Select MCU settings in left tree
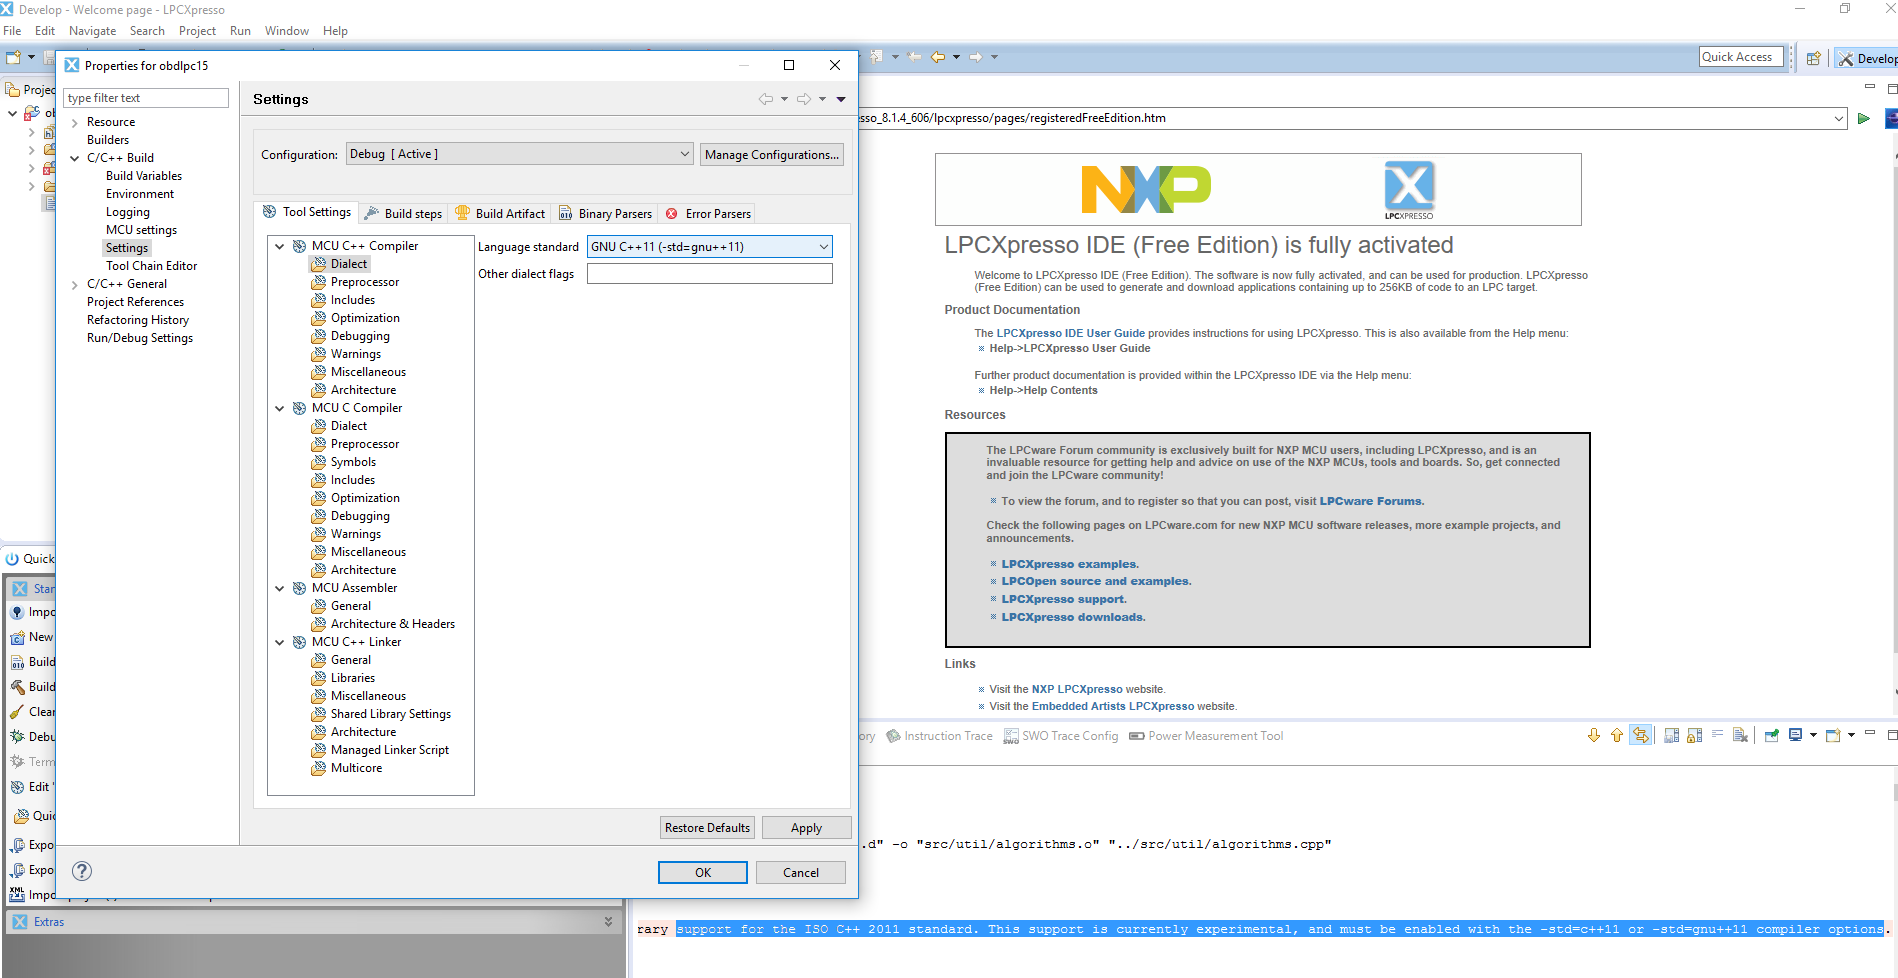The height and width of the screenshot is (978, 1898). pyautogui.click(x=141, y=230)
